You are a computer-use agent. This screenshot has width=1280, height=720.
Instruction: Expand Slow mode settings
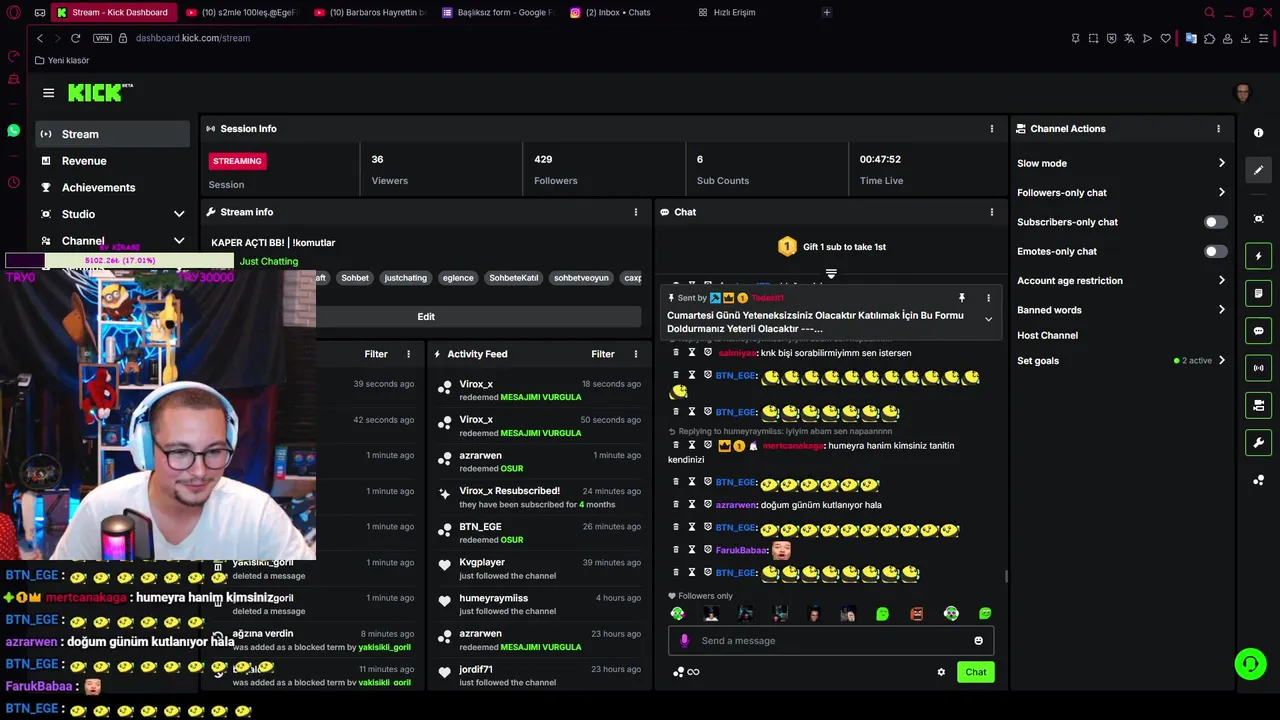[x=1221, y=163]
